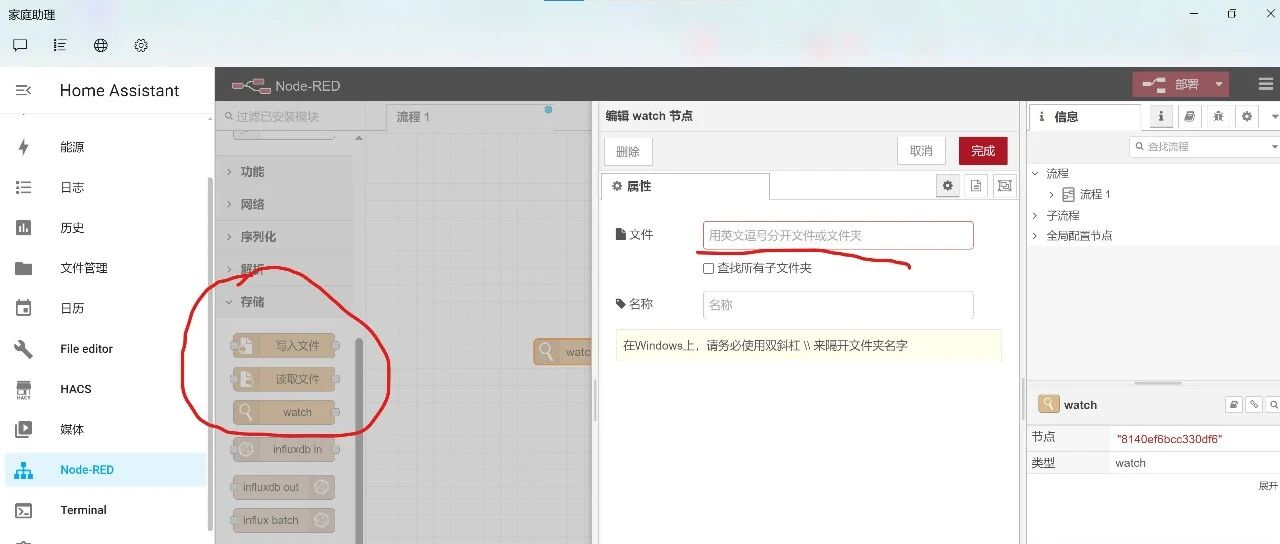Open HACS in the sidebar
1280x544 pixels.
pos(105,389)
